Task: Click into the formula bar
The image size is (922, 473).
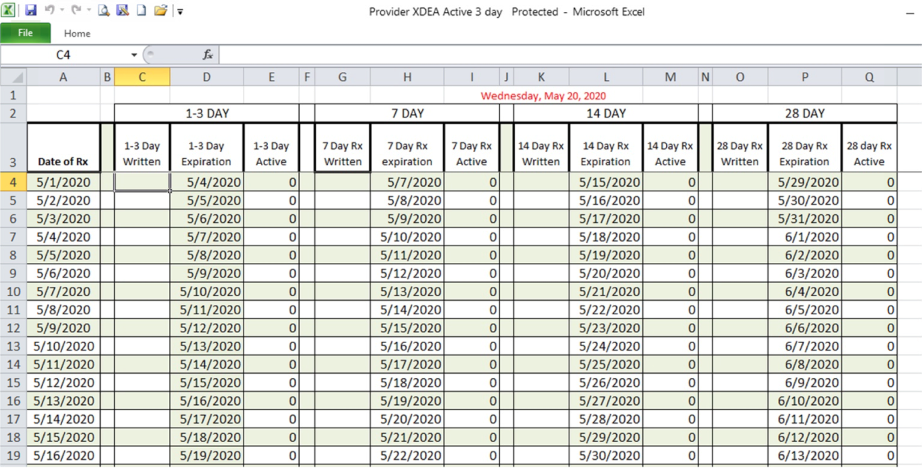Action: [x=570, y=55]
